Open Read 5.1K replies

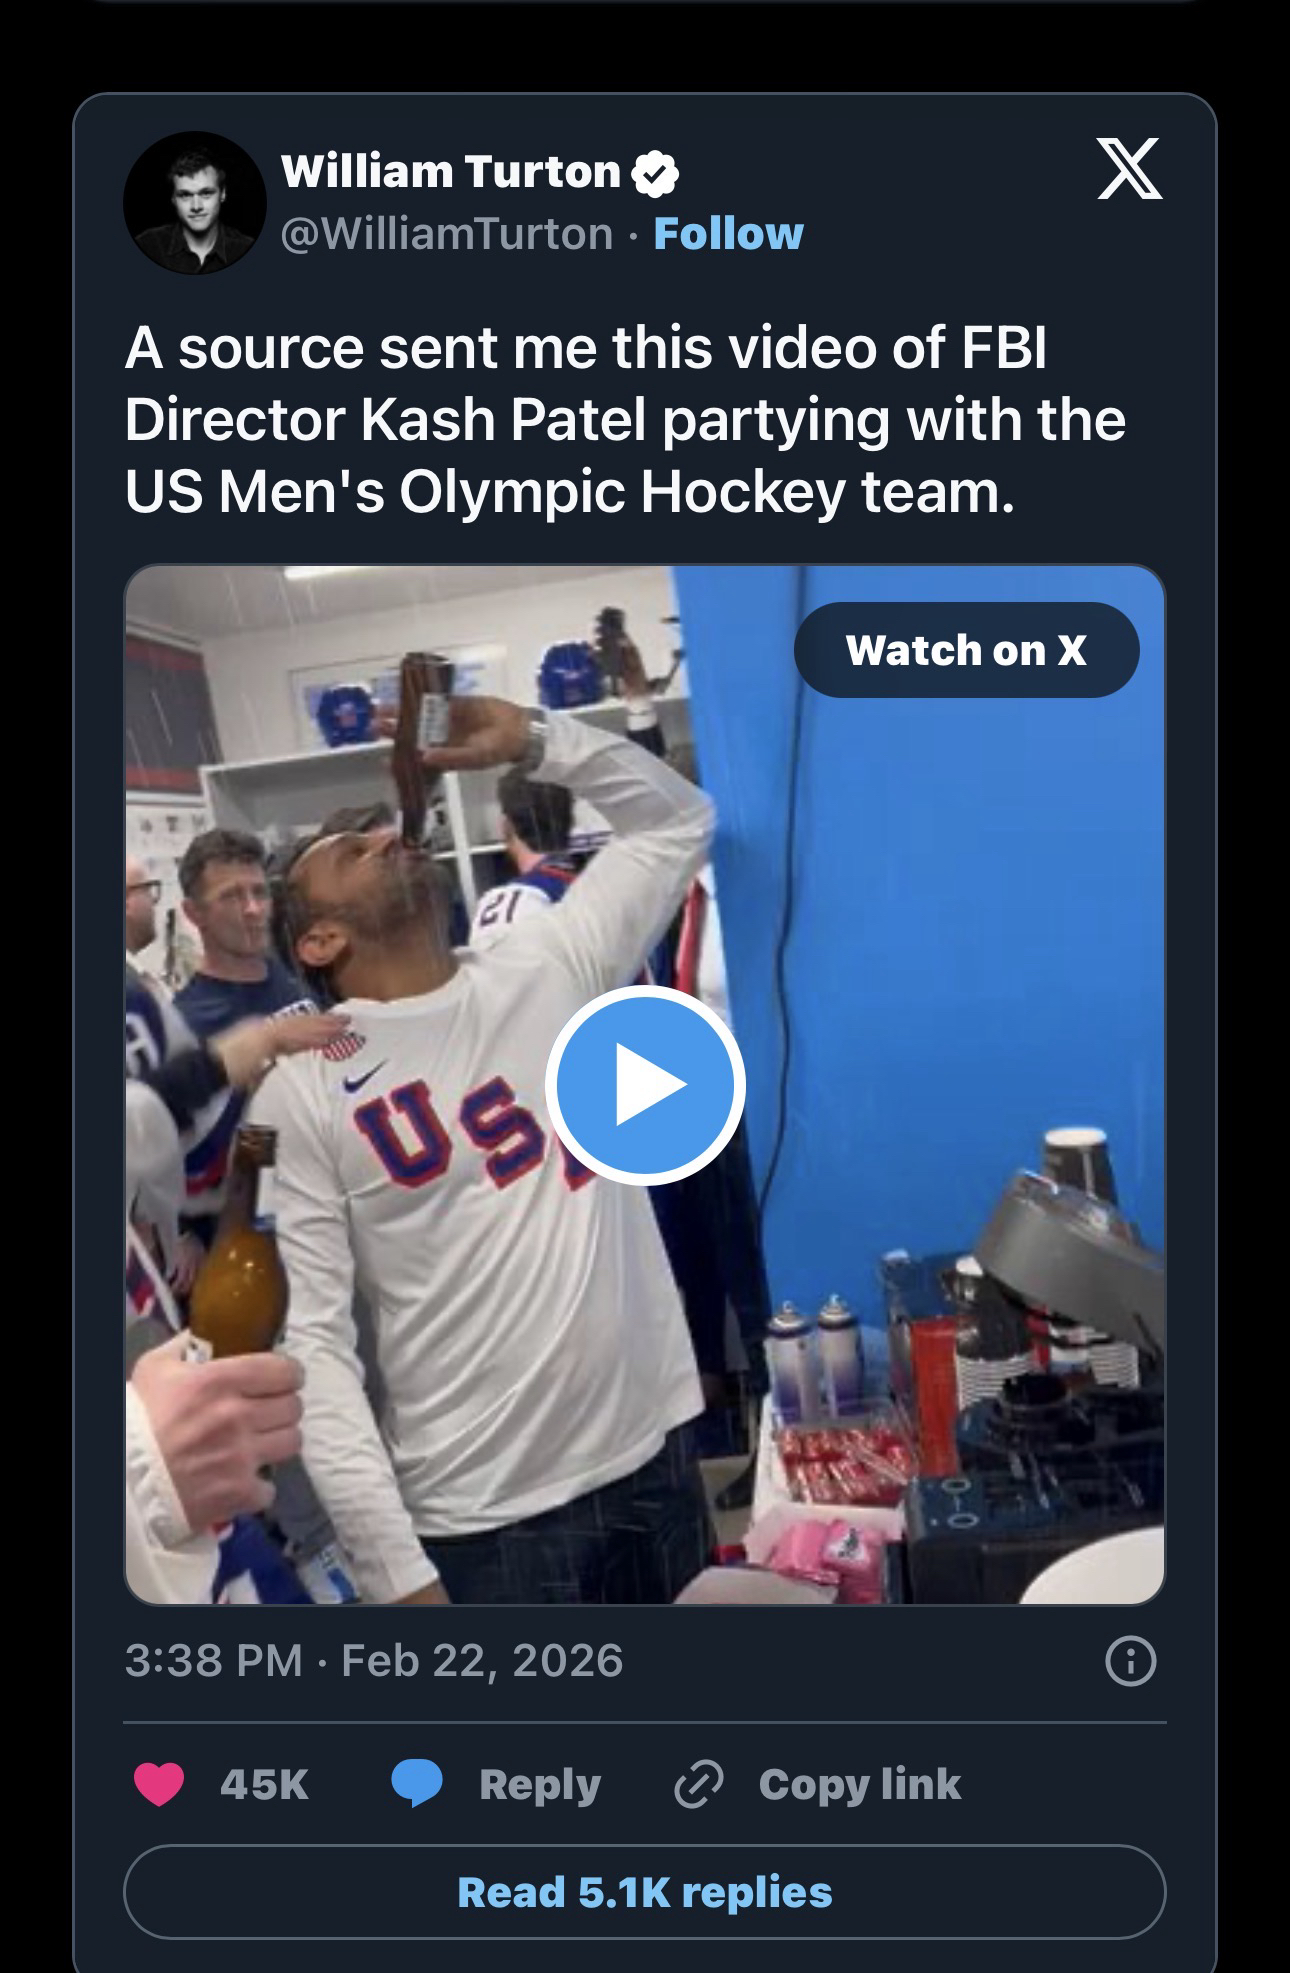click(x=645, y=1893)
